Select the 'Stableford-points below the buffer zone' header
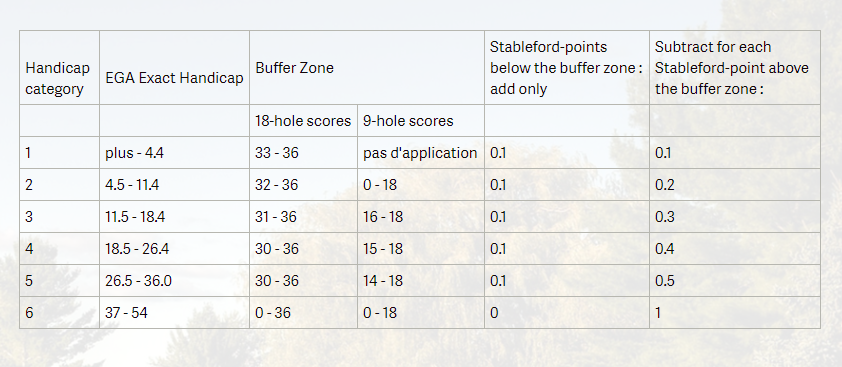Screen dimensions: 842x367 click(567, 68)
